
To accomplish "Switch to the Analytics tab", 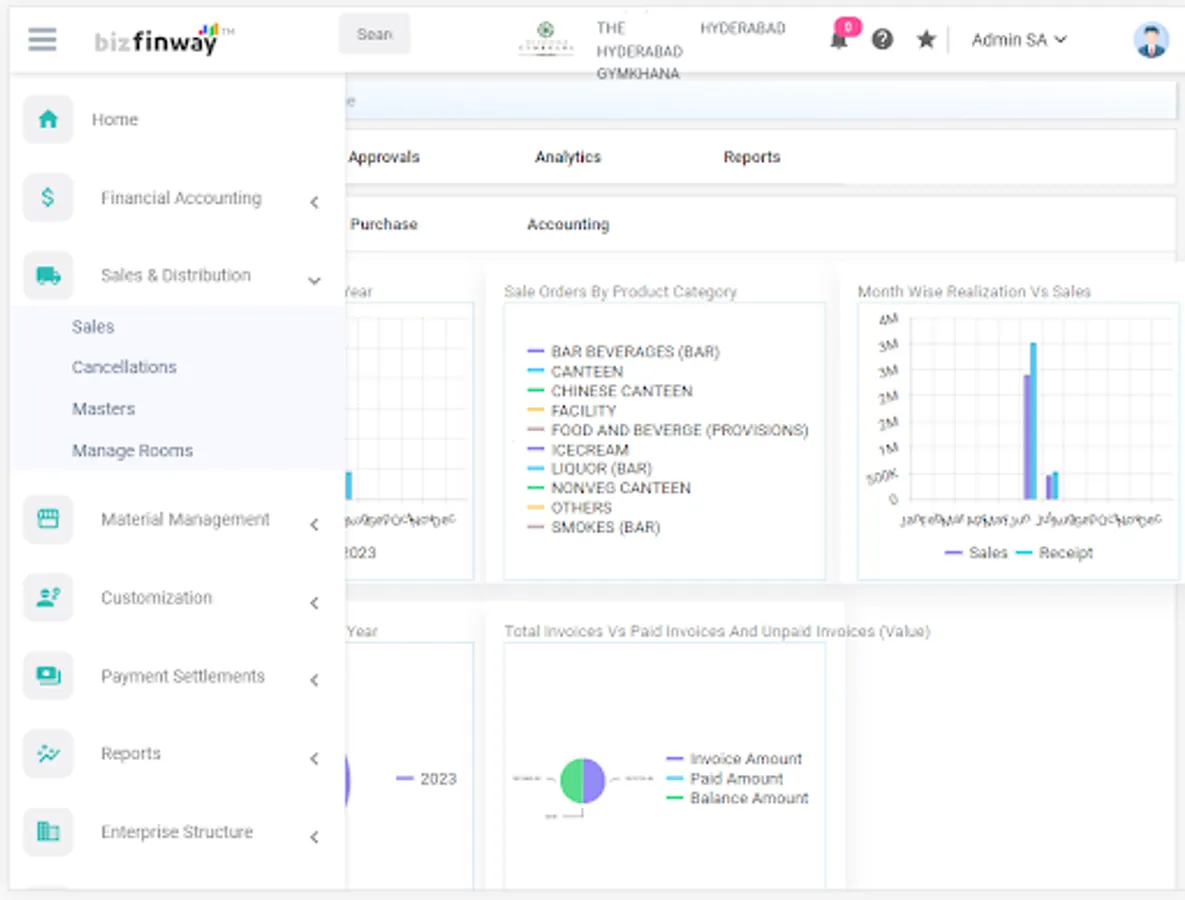I will [568, 157].
